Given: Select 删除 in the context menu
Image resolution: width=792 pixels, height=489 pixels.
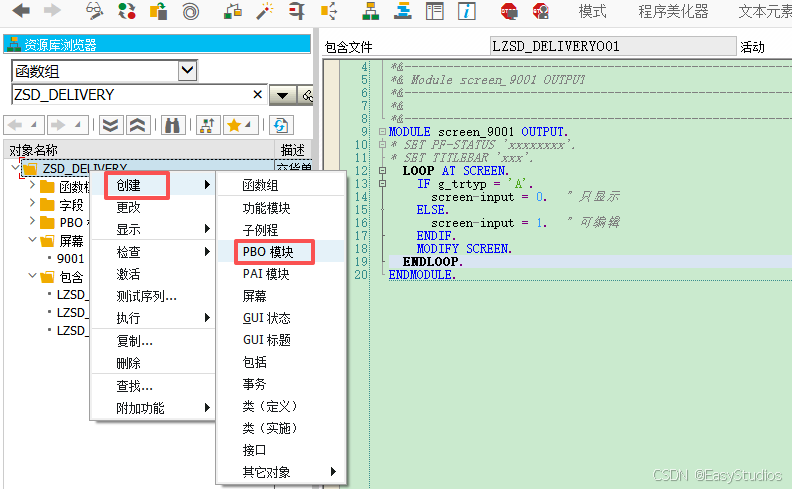Looking at the screenshot, I should tap(153, 363).
